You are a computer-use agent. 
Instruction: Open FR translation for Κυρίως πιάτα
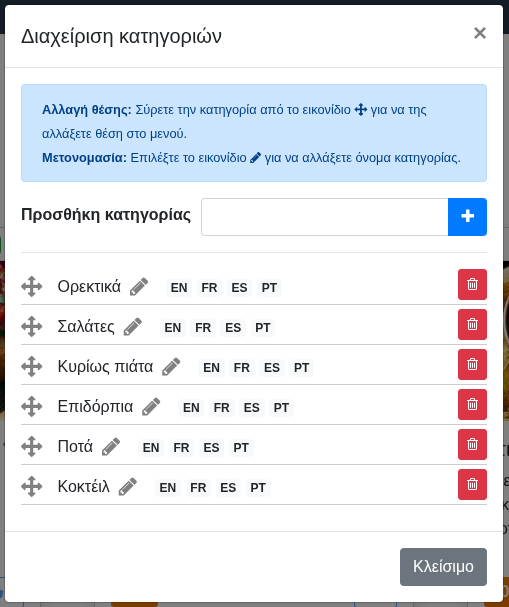point(242,367)
